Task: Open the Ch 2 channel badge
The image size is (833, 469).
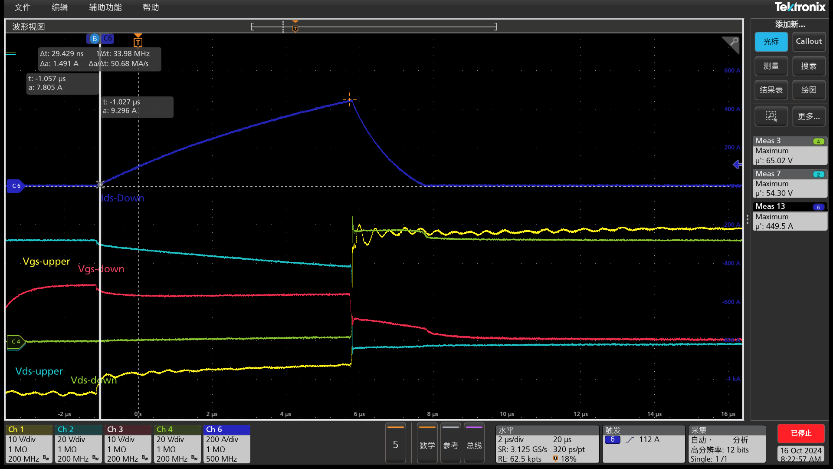Action: point(79,444)
